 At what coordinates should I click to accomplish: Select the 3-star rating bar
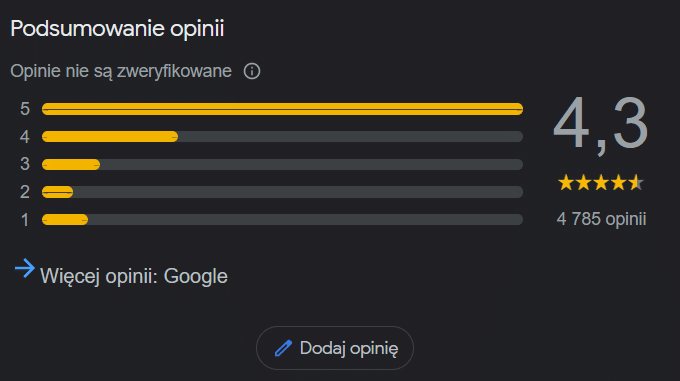(282, 164)
